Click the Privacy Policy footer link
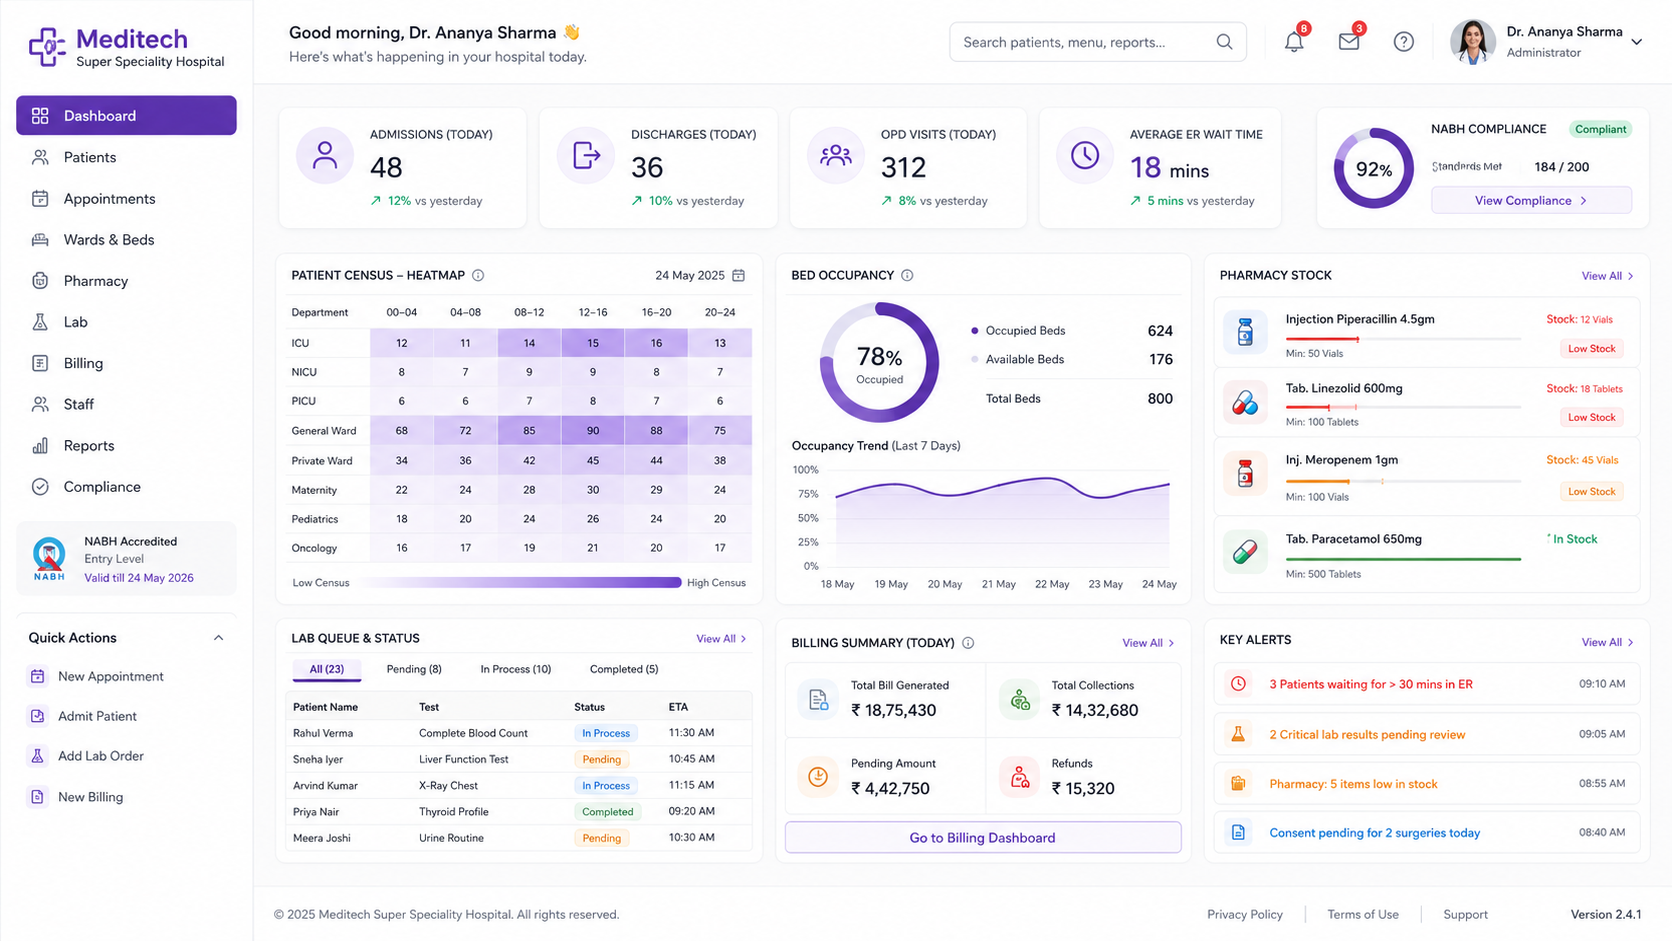The width and height of the screenshot is (1672, 941). pyautogui.click(x=1245, y=914)
